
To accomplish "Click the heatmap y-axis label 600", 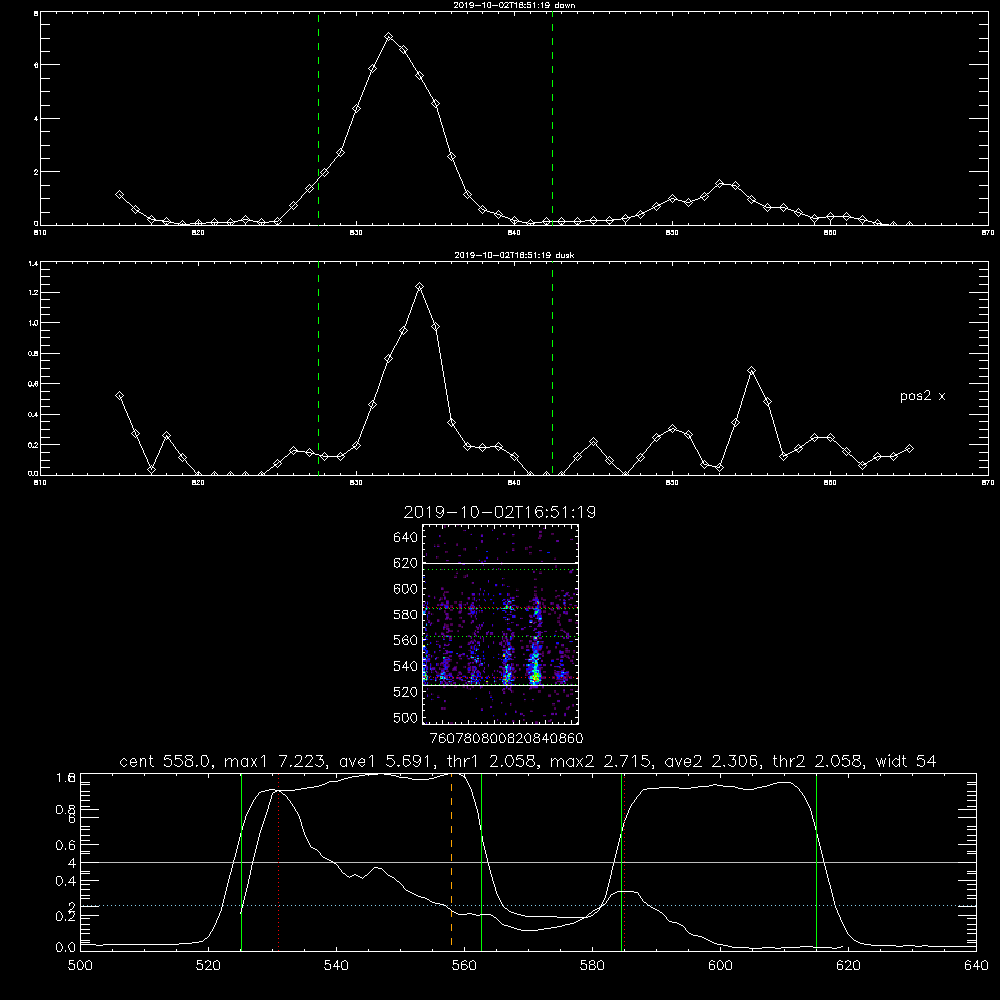I will pyautogui.click(x=405, y=589).
